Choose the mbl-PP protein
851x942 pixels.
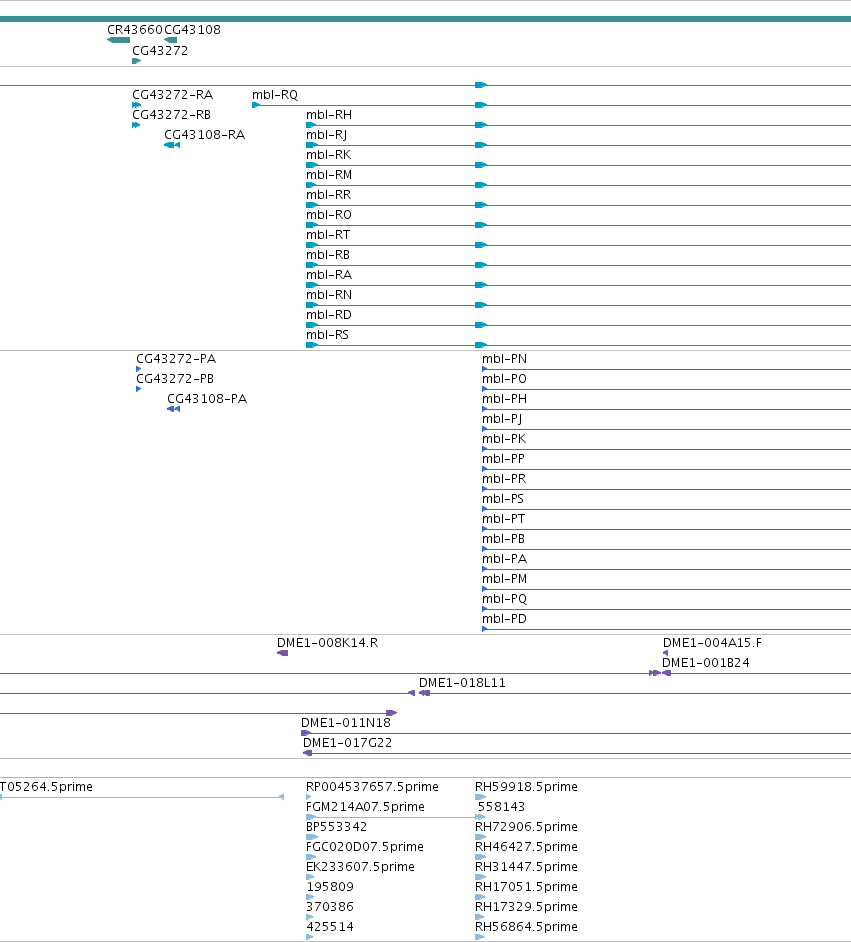[x=503, y=458]
